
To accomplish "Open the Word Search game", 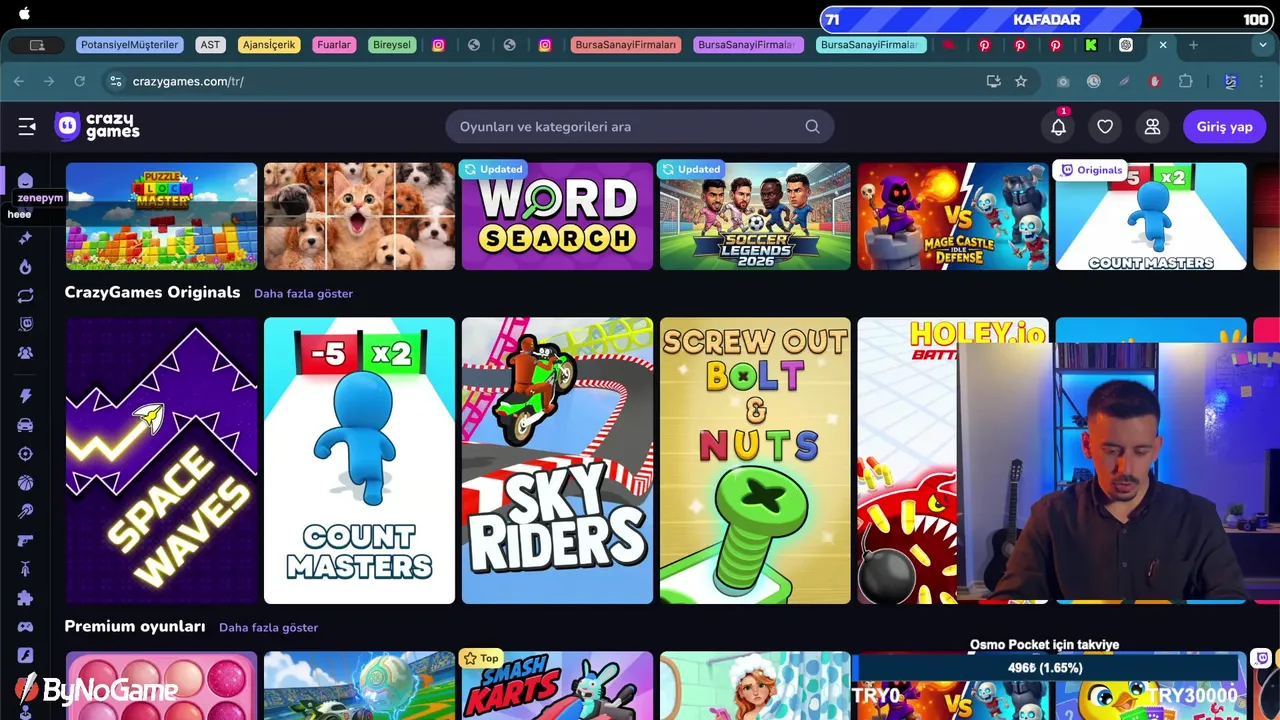I will (557, 216).
